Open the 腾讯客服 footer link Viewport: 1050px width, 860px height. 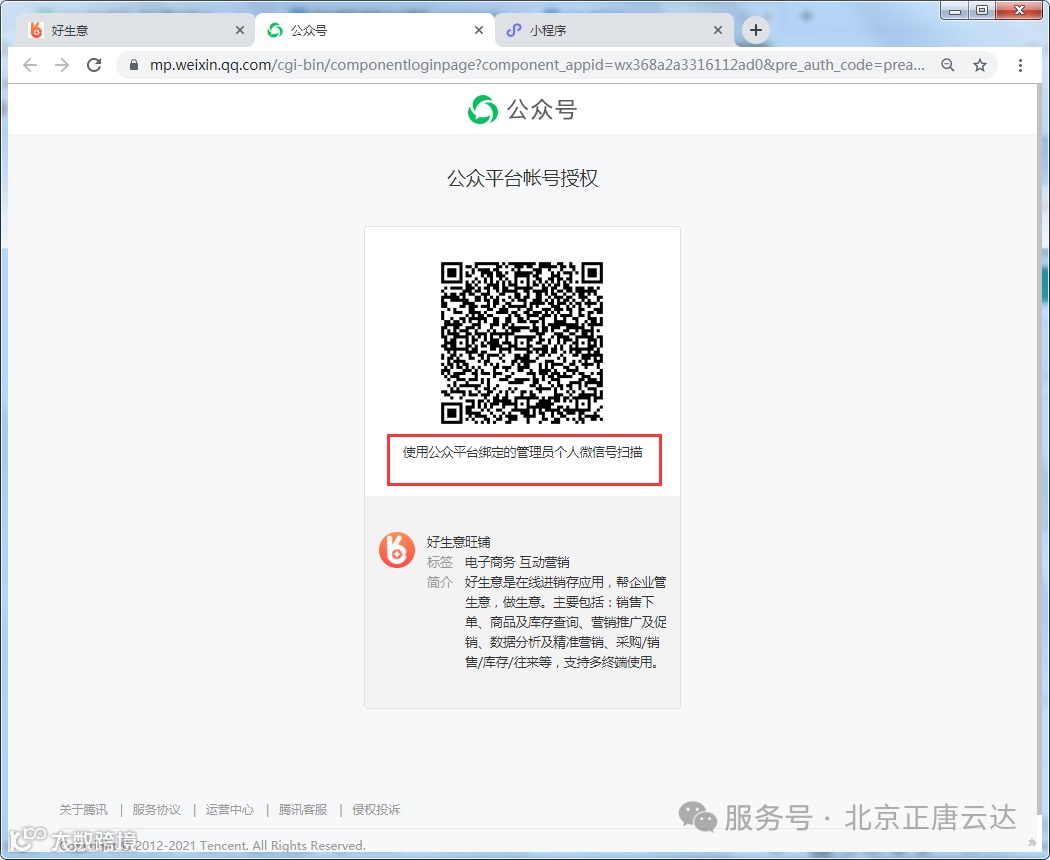303,810
